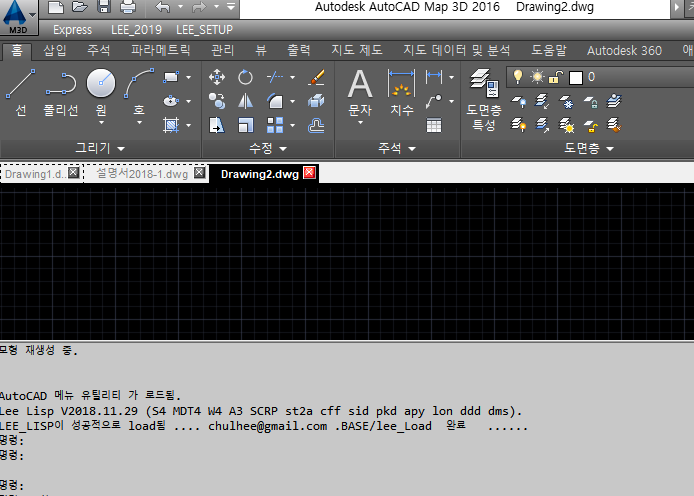Image resolution: width=694 pixels, height=496 pixels.
Task: Select the Rectangle draw tool
Action: 171,77
